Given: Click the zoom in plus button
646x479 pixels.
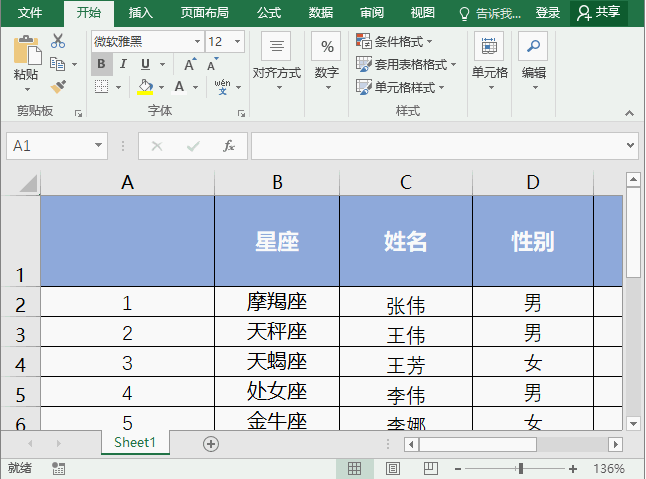Looking at the screenshot, I should (x=573, y=469).
